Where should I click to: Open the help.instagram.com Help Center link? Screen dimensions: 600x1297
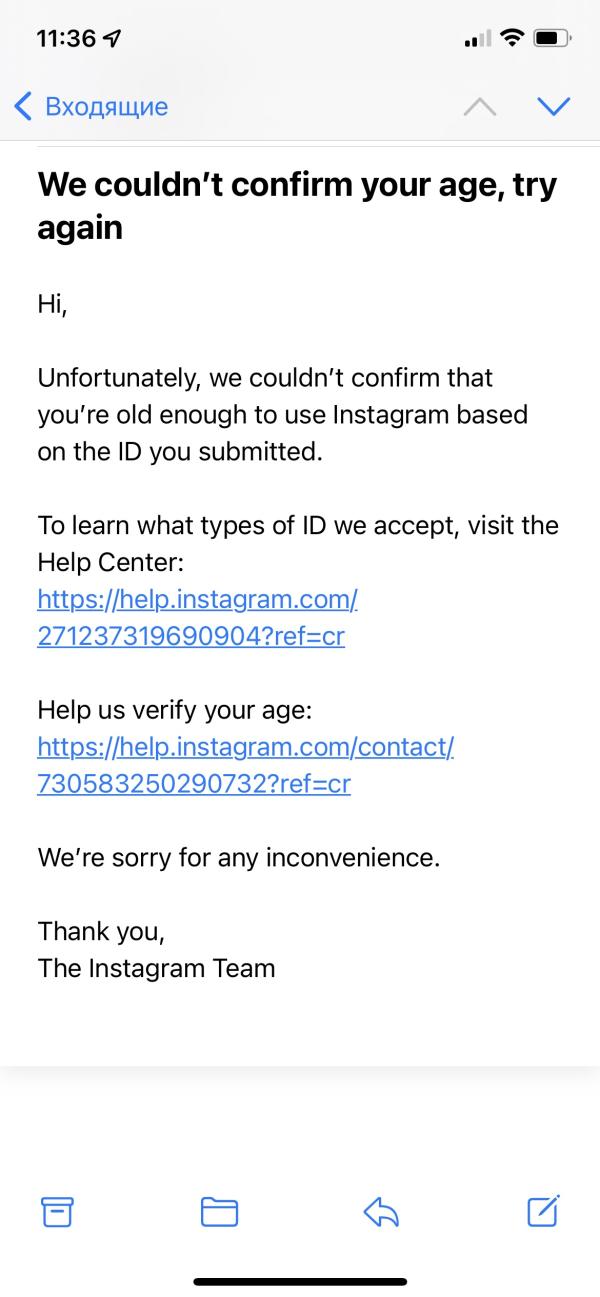click(197, 599)
